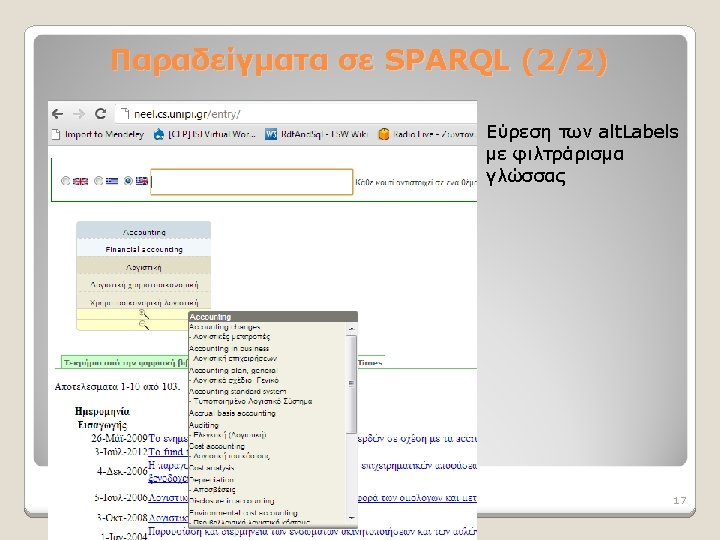Click the blank page icon of the Mendeley bookmark
Image resolution: width=720 pixels, height=540 pixels.
coord(56,135)
